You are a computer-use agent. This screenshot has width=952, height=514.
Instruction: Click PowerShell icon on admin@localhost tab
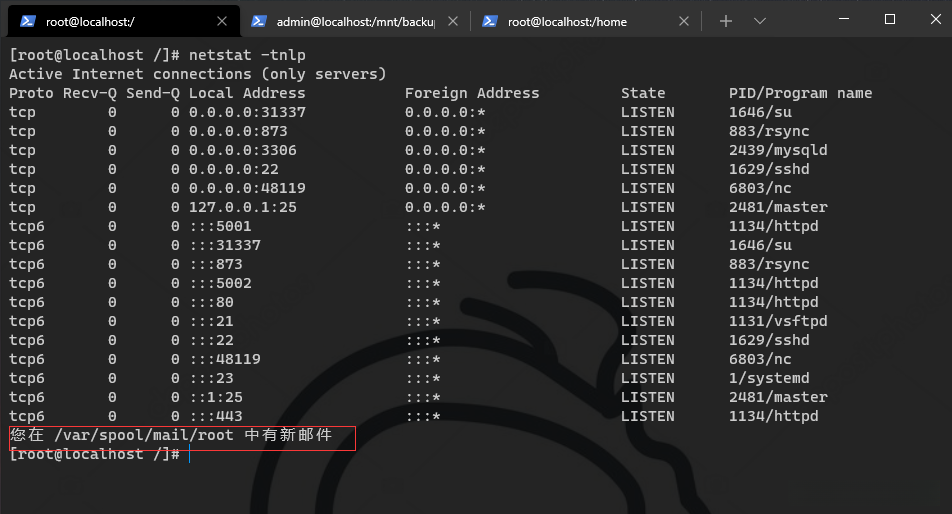point(259,21)
